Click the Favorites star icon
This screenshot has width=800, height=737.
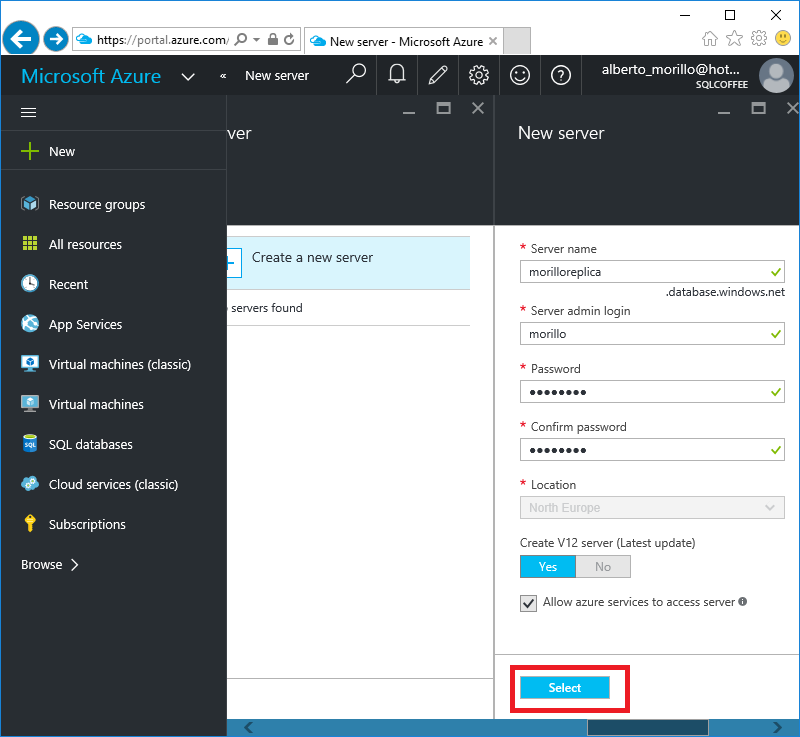[x=734, y=38]
